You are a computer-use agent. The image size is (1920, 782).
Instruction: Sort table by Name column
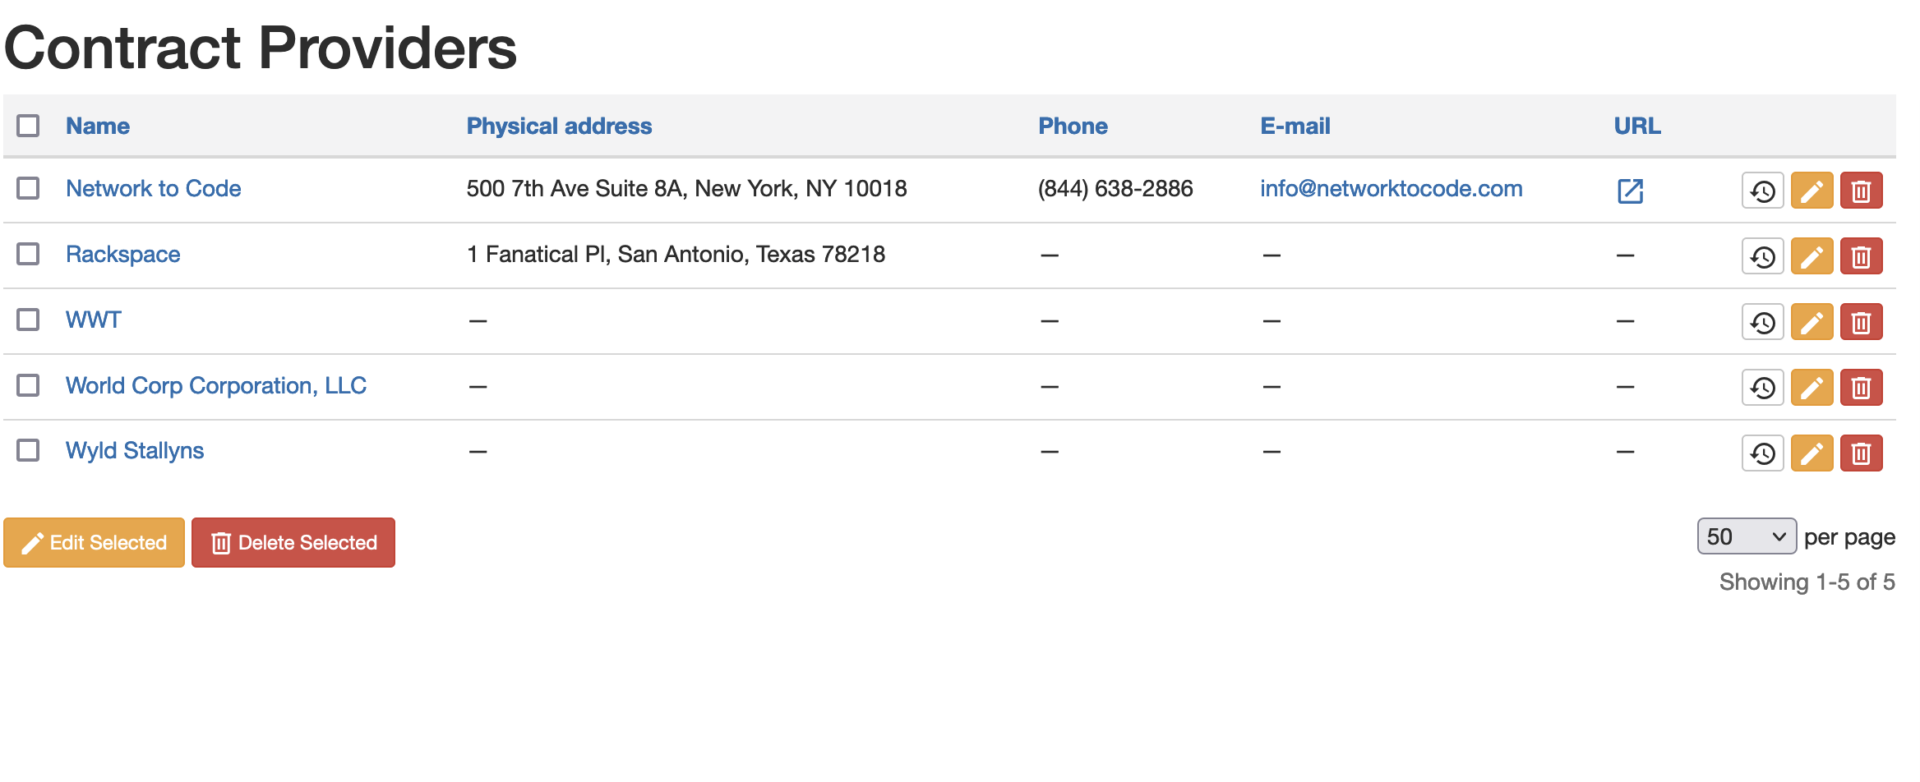(x=98, y=126)
